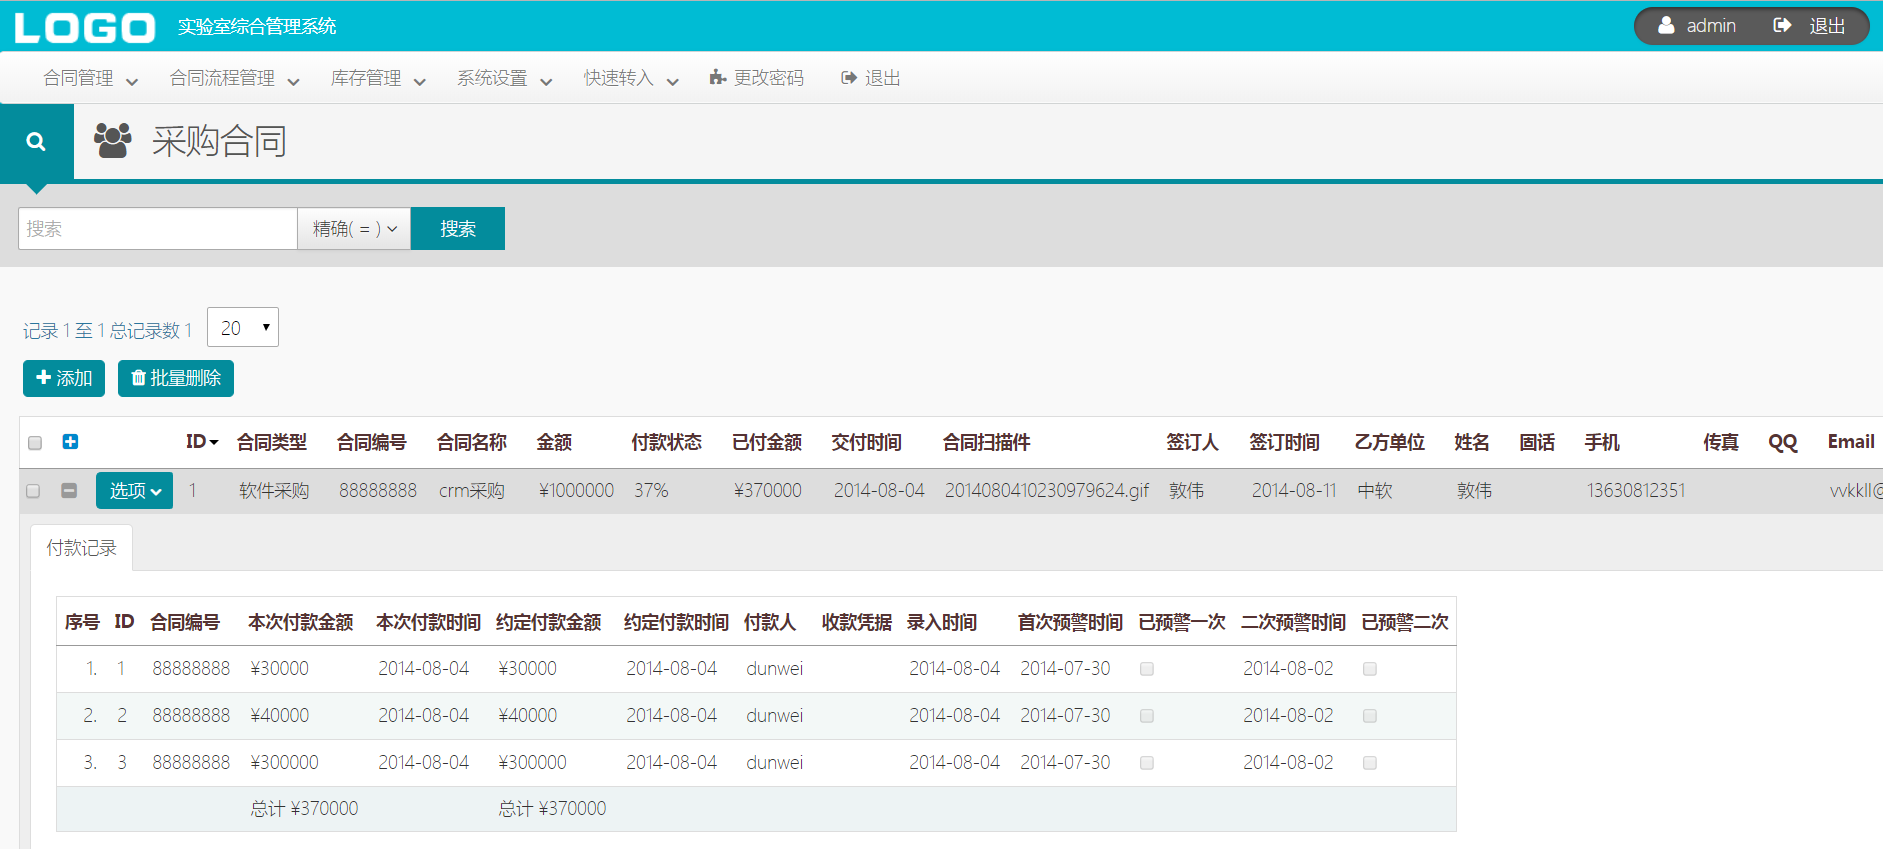Click the 添加 button
This screenshot has width=1883, height=849.
coord(64,378)
